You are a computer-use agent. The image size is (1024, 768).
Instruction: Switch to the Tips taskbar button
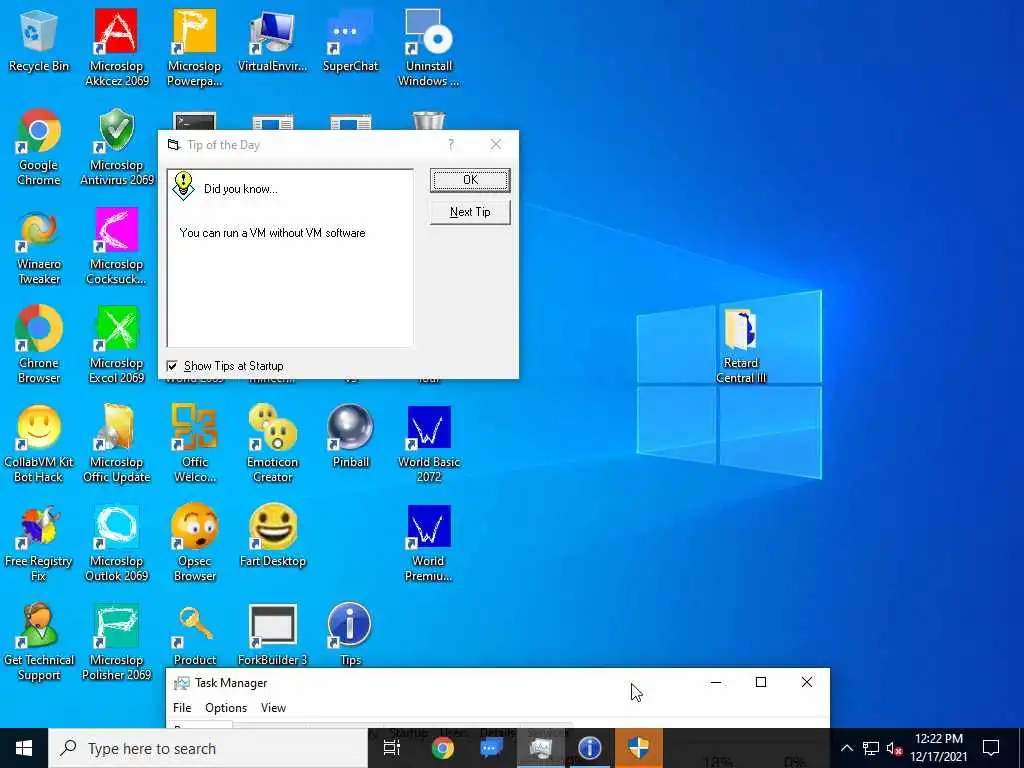click(590, 748)
